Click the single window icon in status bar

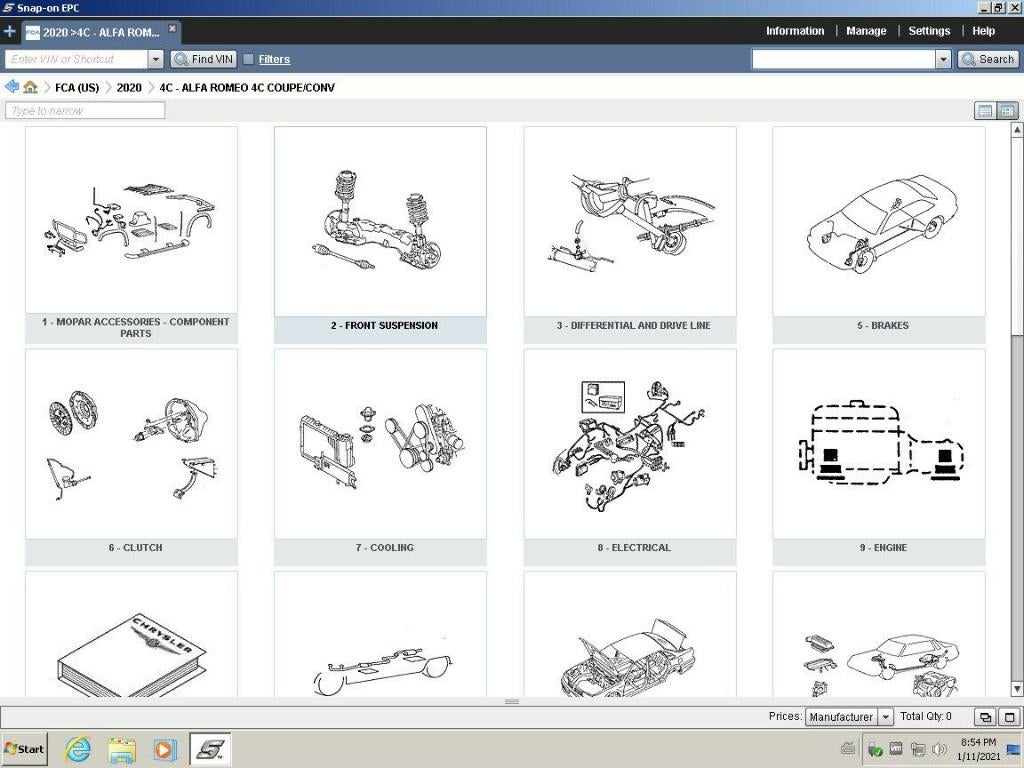[1009, 717]
